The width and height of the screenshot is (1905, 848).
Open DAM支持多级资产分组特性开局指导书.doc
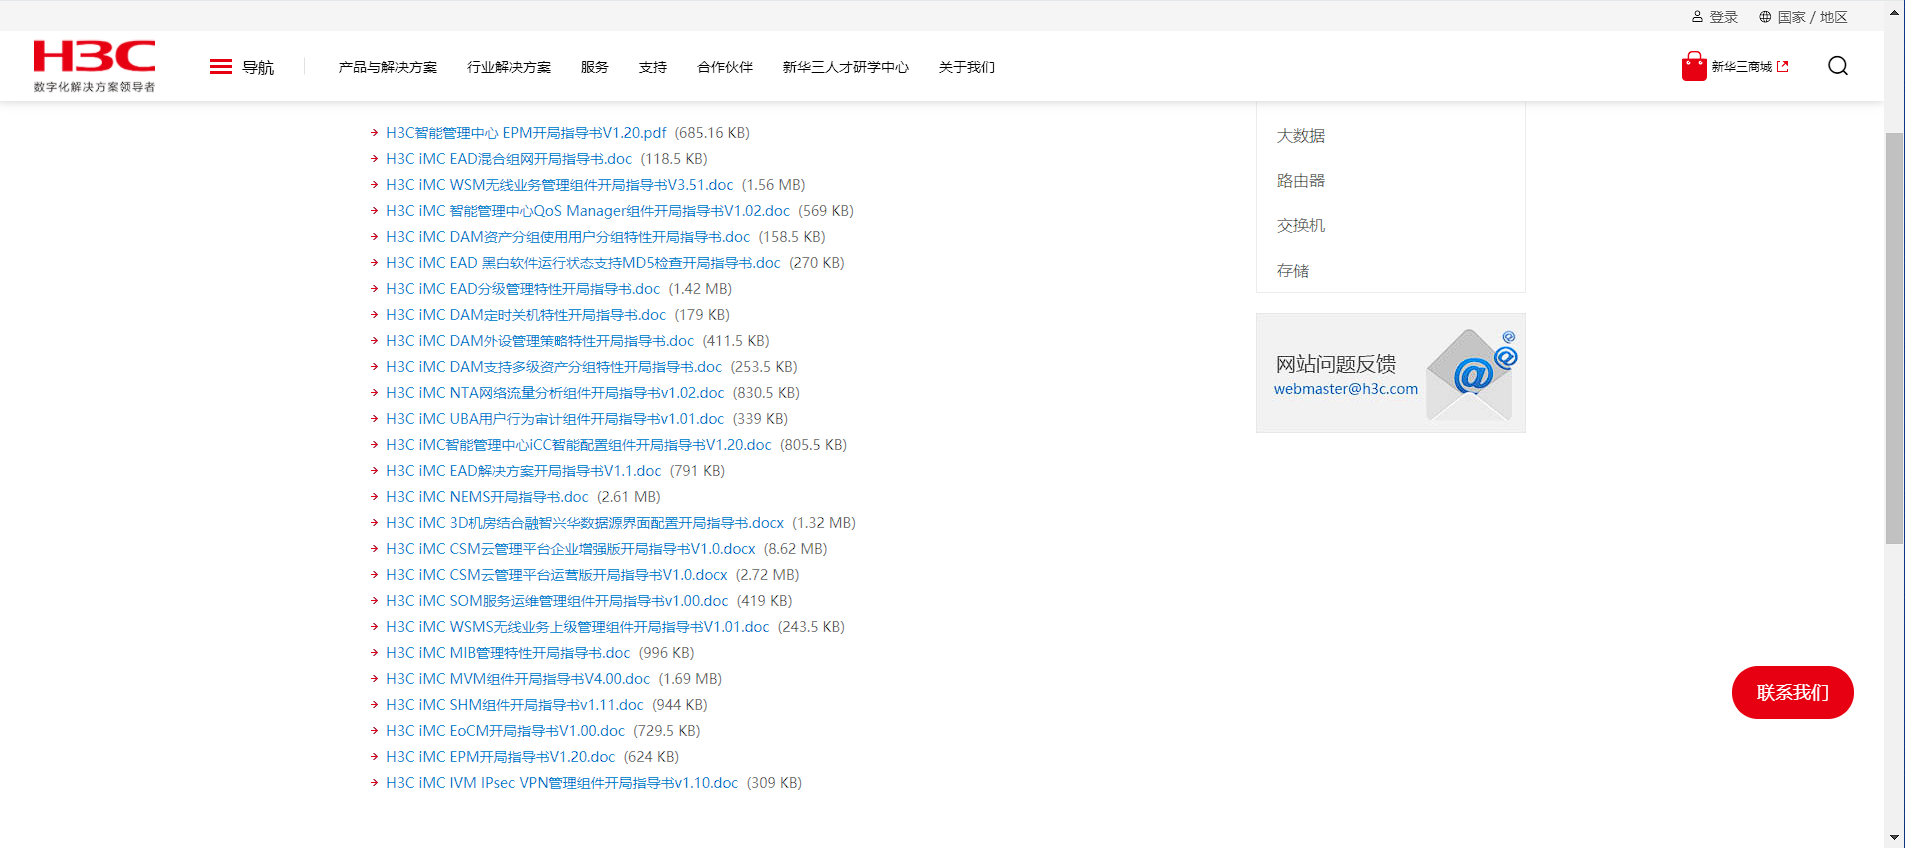pyautogui.click(x=554, y=367)
